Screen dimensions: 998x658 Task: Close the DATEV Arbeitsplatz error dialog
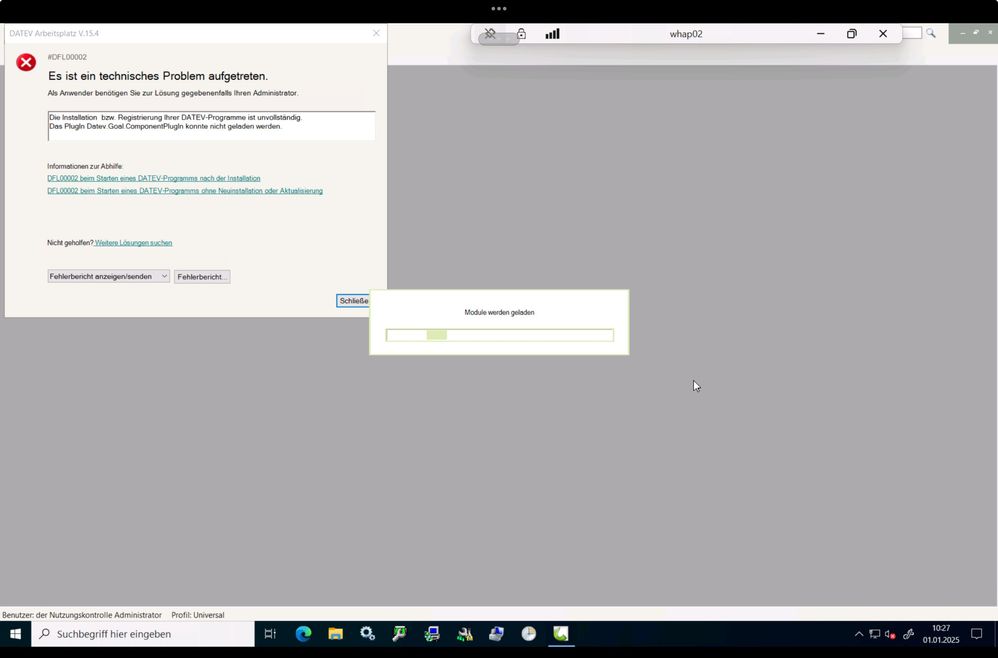376,33
